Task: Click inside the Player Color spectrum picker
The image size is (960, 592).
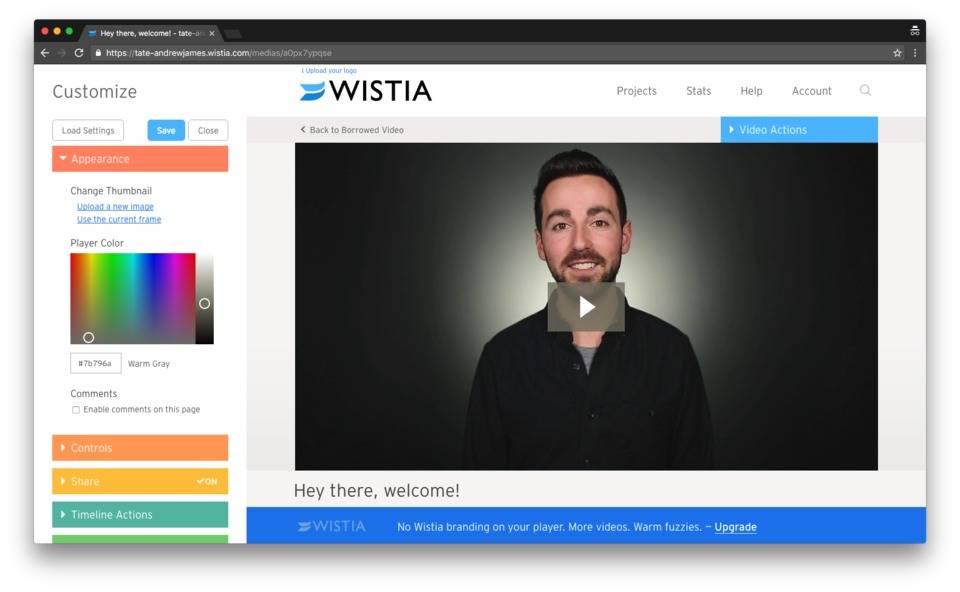Action: point(133,298)
